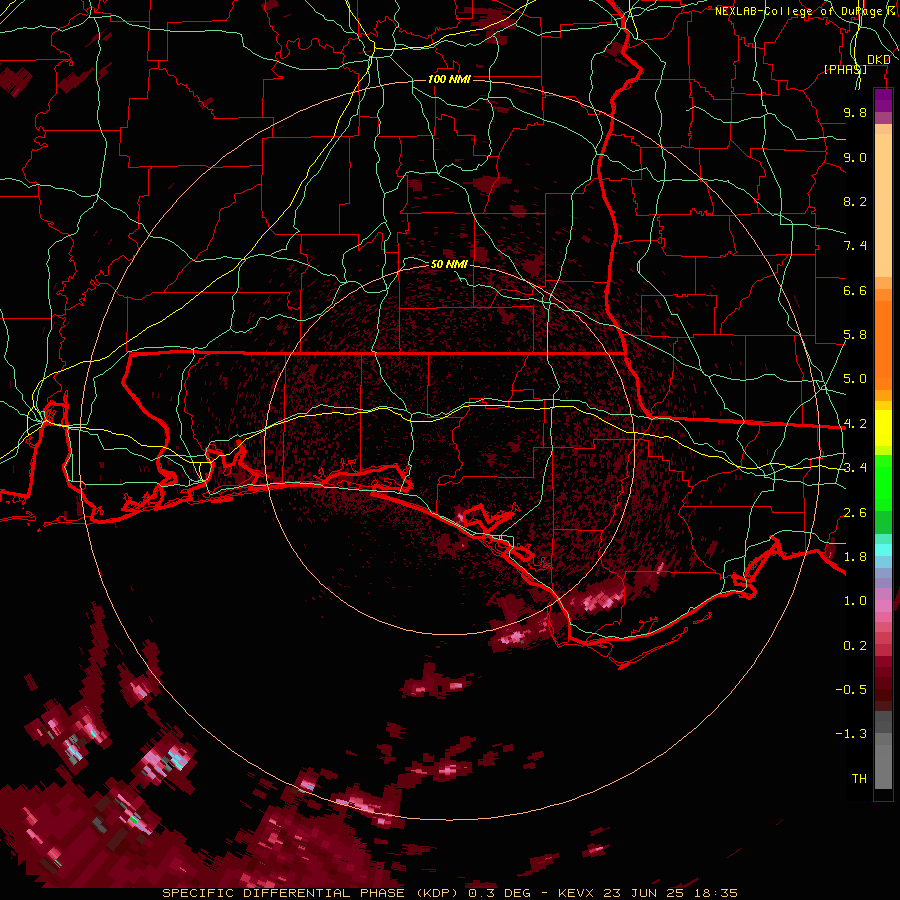Click the 7.4 color scale value
Viewport: 900px width, 900px height.
(855, 246)
